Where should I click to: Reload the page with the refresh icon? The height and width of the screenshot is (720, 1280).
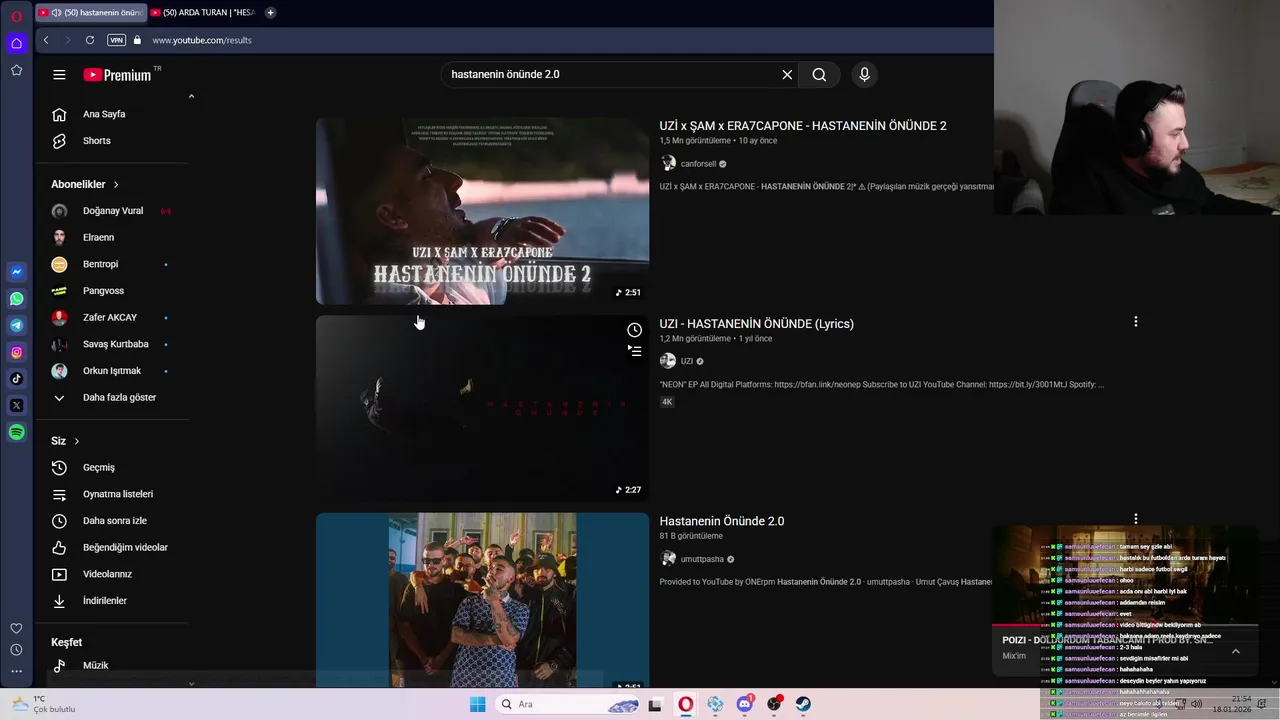point(90,40)
